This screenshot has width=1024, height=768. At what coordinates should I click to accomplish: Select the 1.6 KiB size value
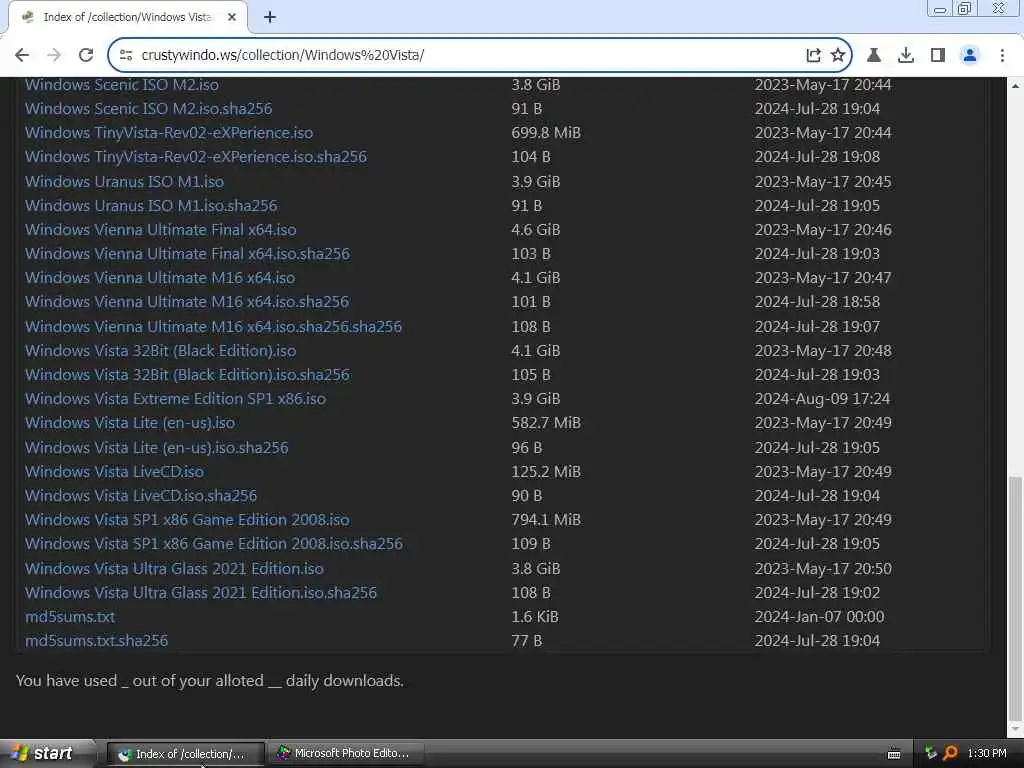(535, 617)
